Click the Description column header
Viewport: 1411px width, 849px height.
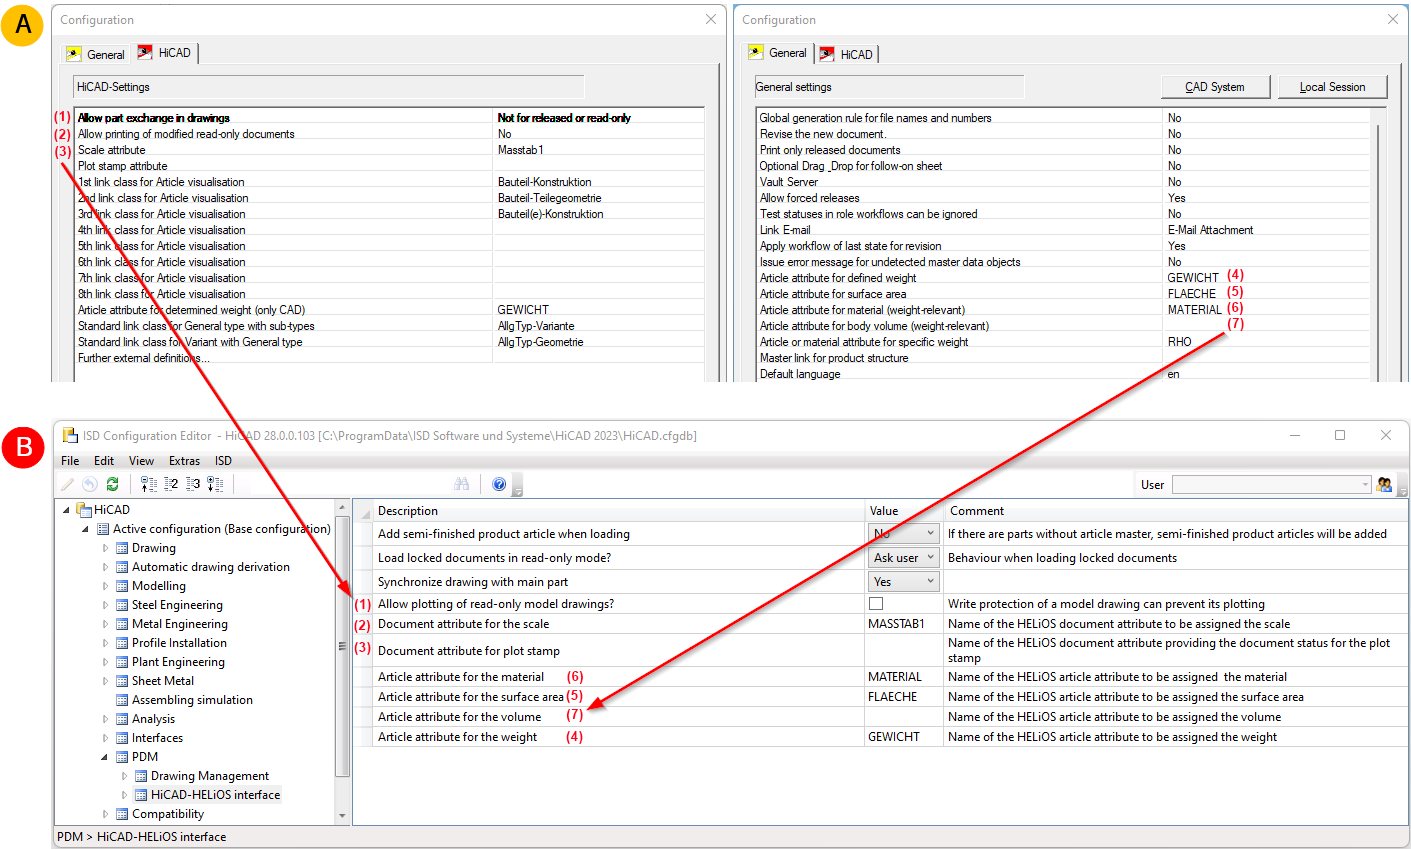tap(619, 511)
